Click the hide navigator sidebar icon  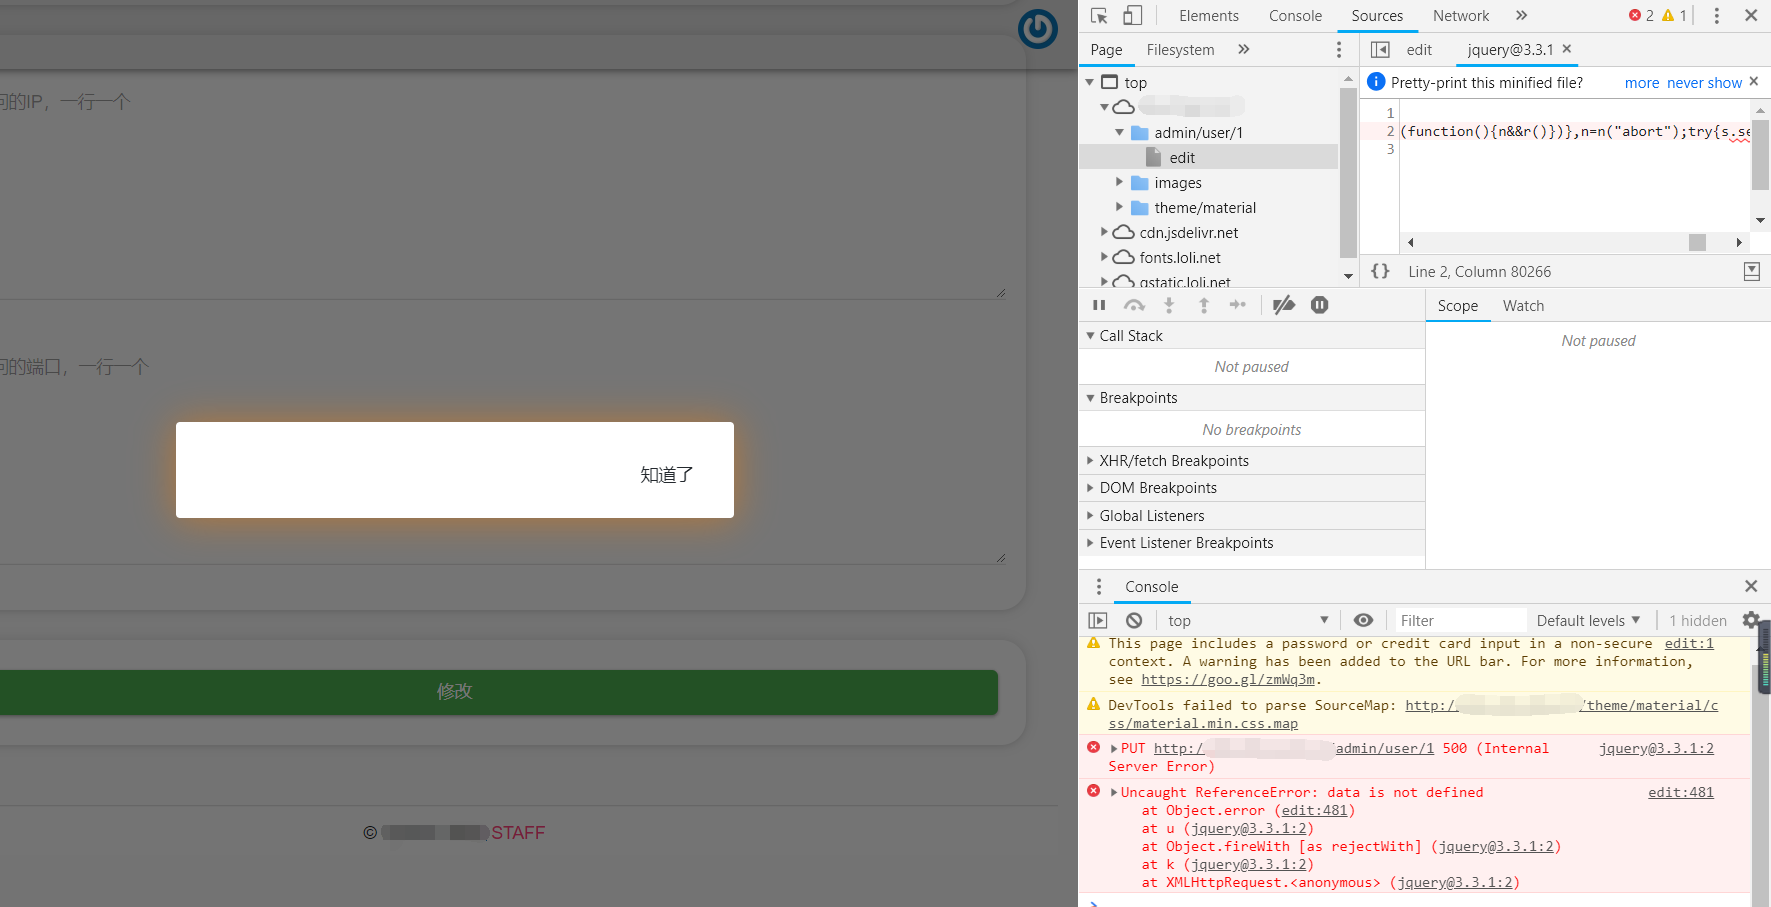pos(1380,50)
